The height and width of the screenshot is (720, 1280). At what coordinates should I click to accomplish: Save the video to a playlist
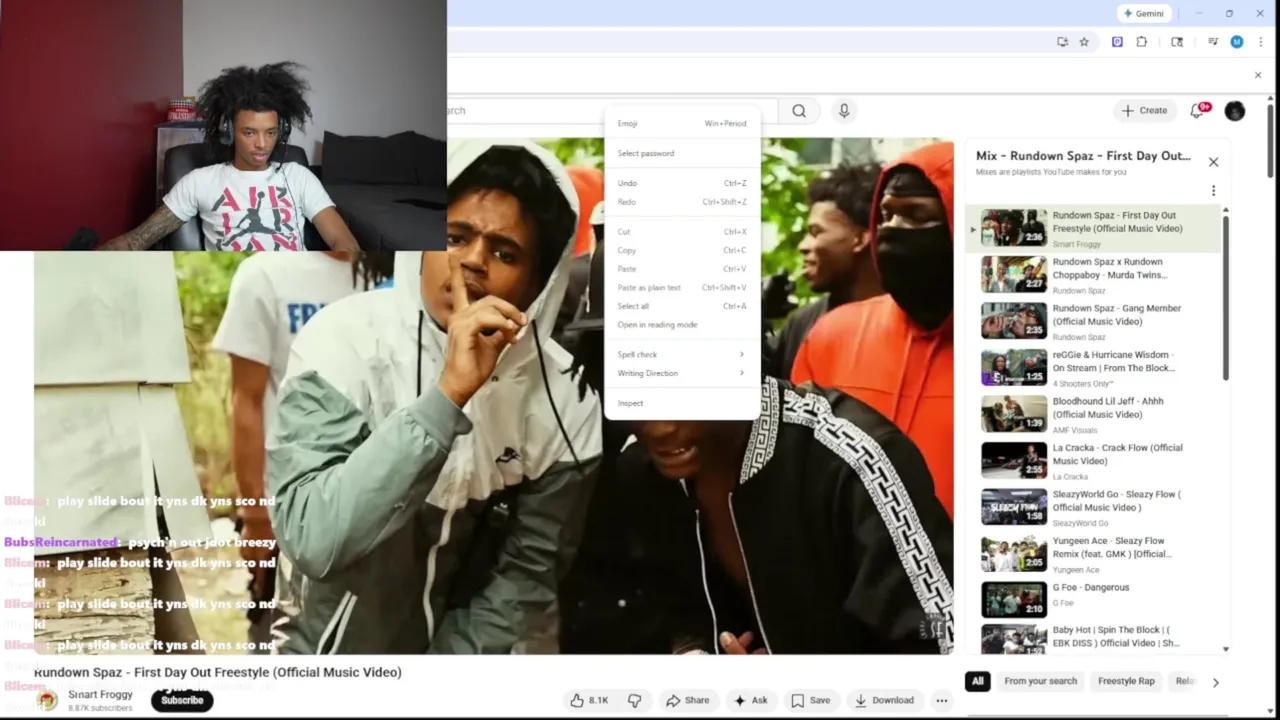click(810, 700)
